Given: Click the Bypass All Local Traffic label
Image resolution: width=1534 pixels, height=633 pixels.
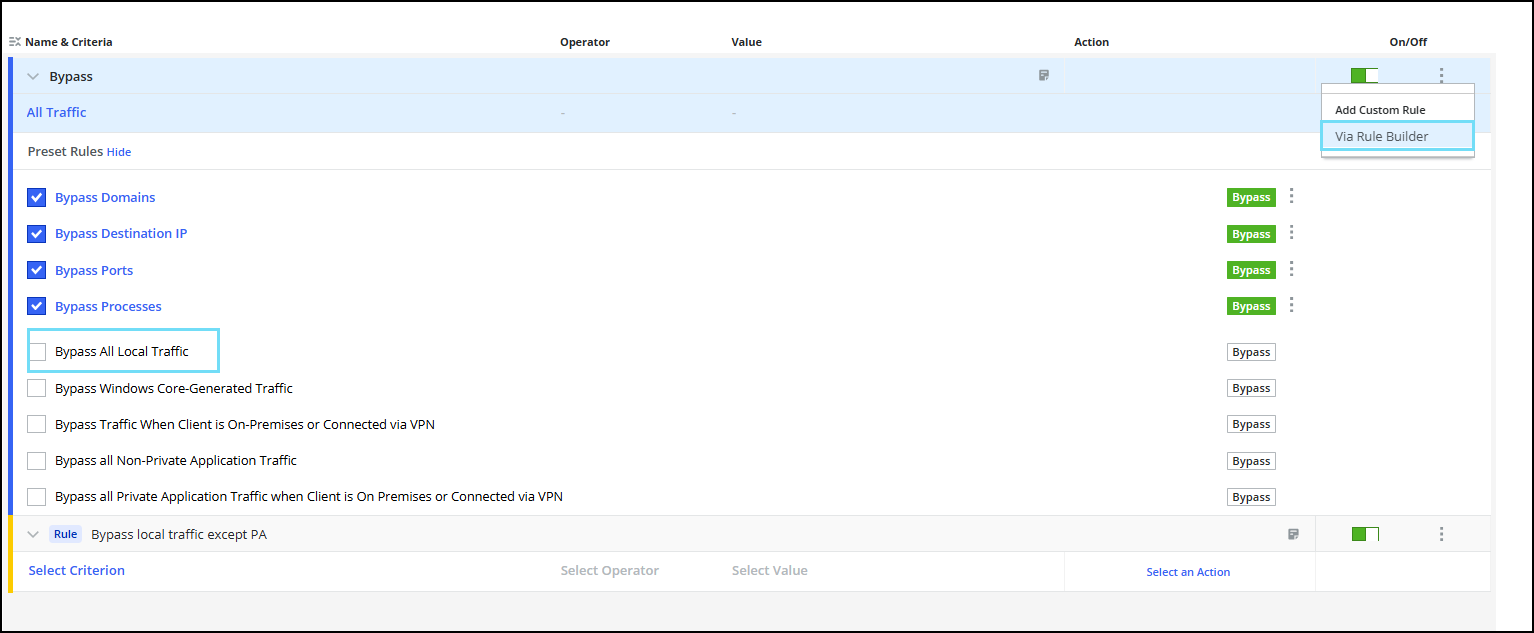Looking at the screenshot, I should 122,351.
